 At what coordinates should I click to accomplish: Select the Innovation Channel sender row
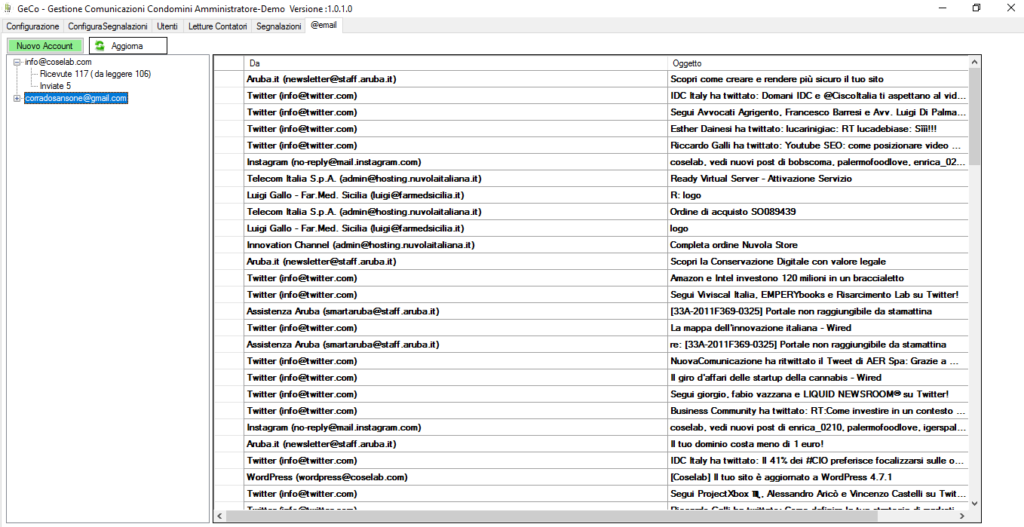[455, 245]
